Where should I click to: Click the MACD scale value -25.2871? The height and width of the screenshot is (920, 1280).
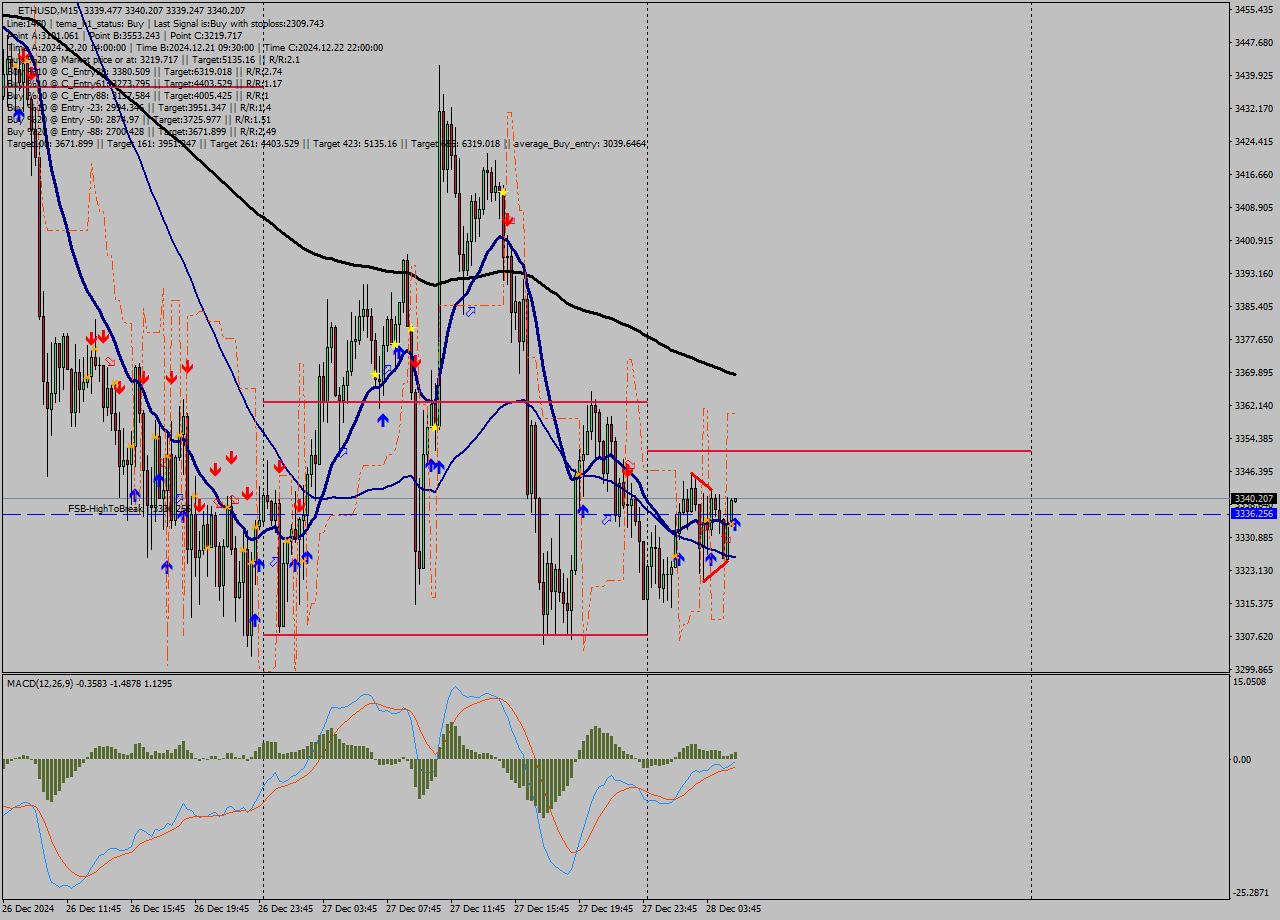1252,892
